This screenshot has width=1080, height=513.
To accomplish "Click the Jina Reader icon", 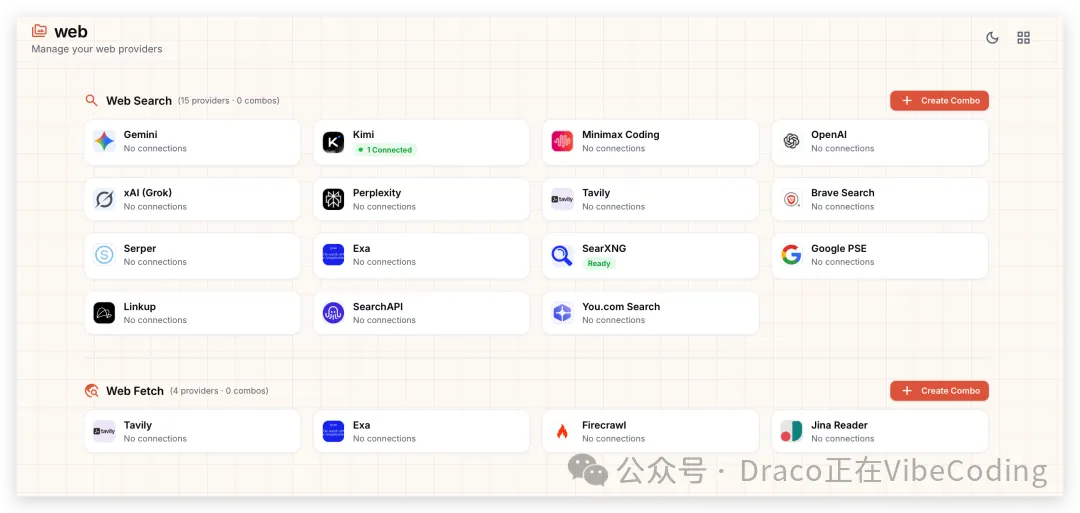I will point(791,432).
